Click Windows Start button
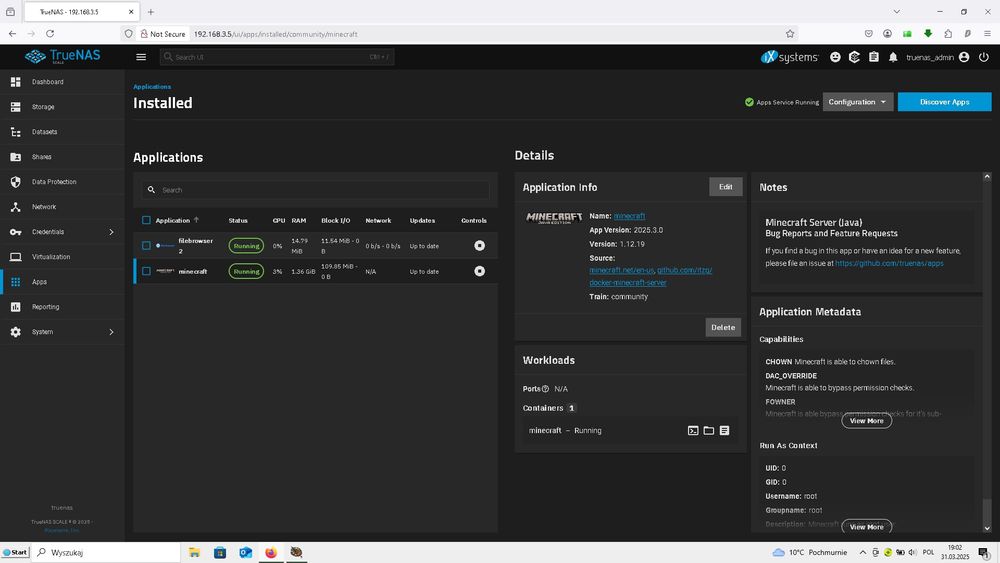1000x563 pixels. click(15, 552)
